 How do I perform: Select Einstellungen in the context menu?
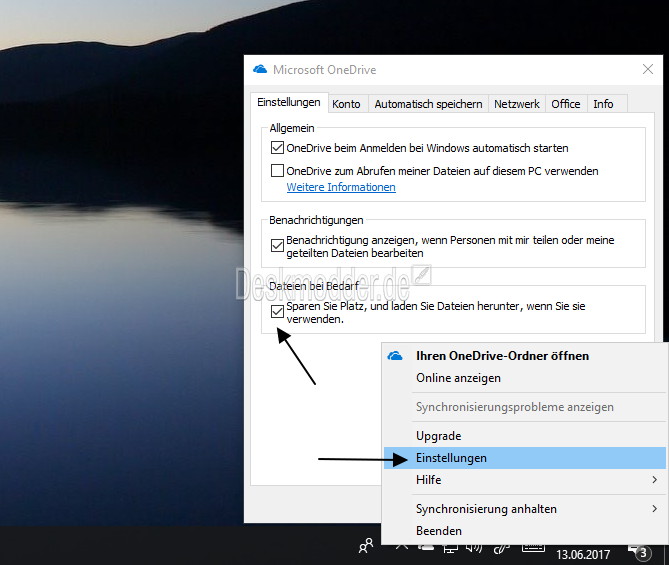525,458
